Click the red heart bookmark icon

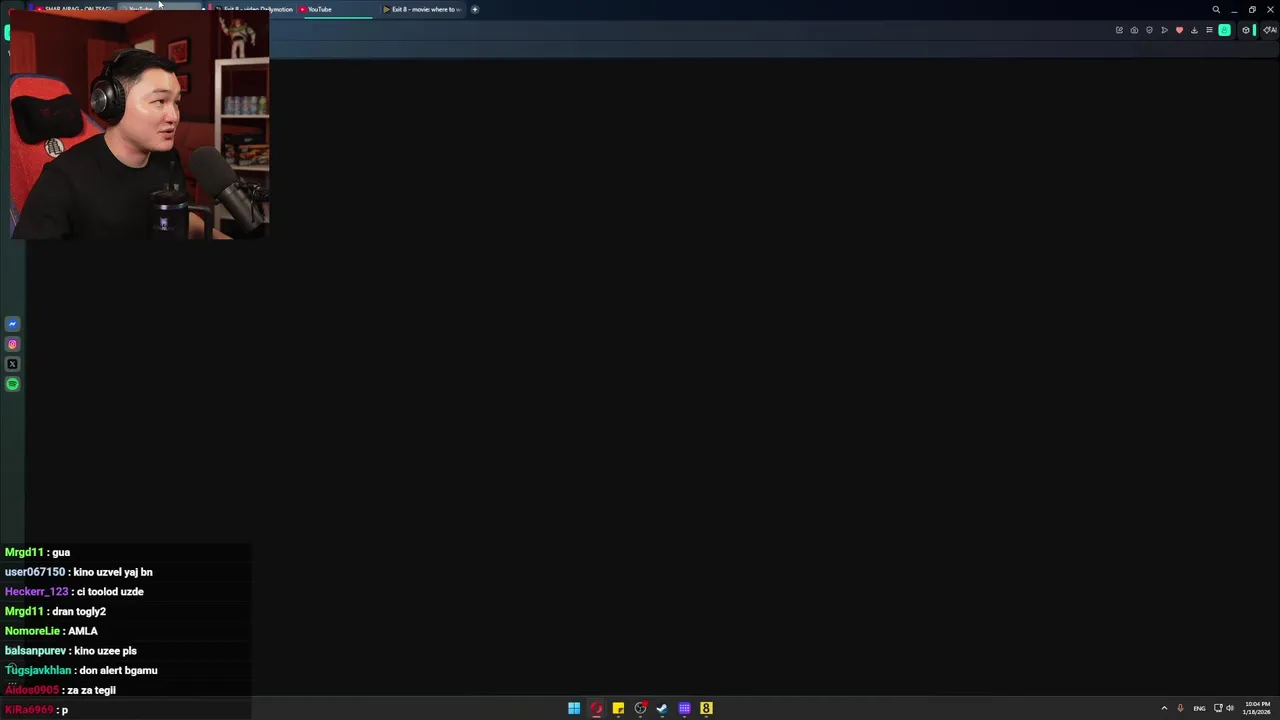pos(1179,30)
